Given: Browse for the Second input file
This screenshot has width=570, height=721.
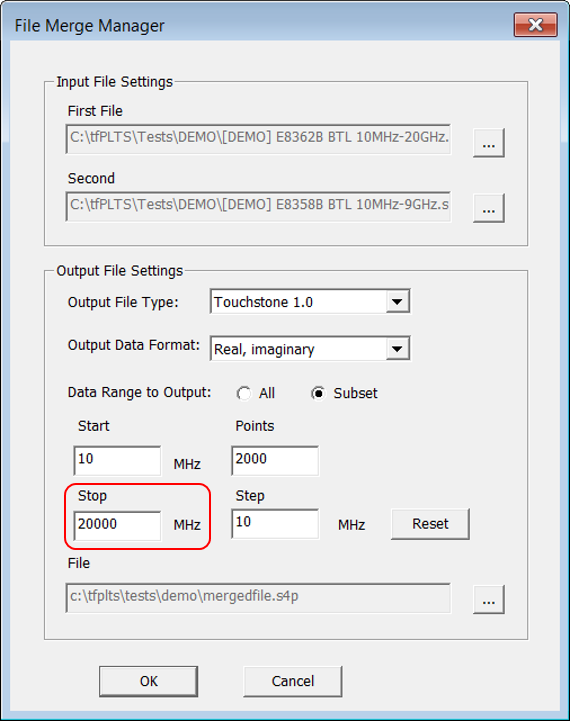Looking at the screenshot, I should [489, 208].
